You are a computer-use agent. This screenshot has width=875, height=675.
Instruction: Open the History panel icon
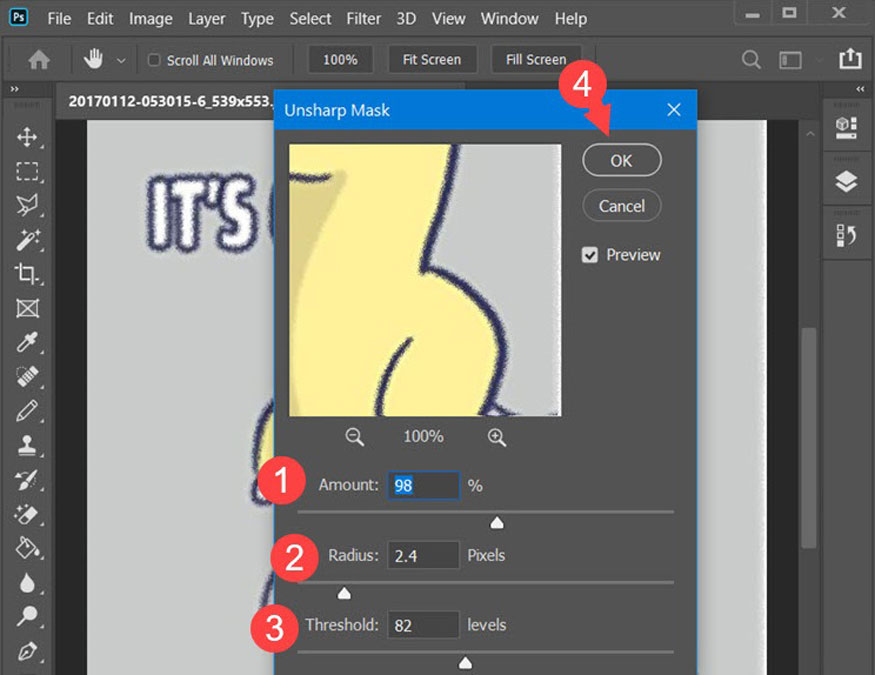846,235
